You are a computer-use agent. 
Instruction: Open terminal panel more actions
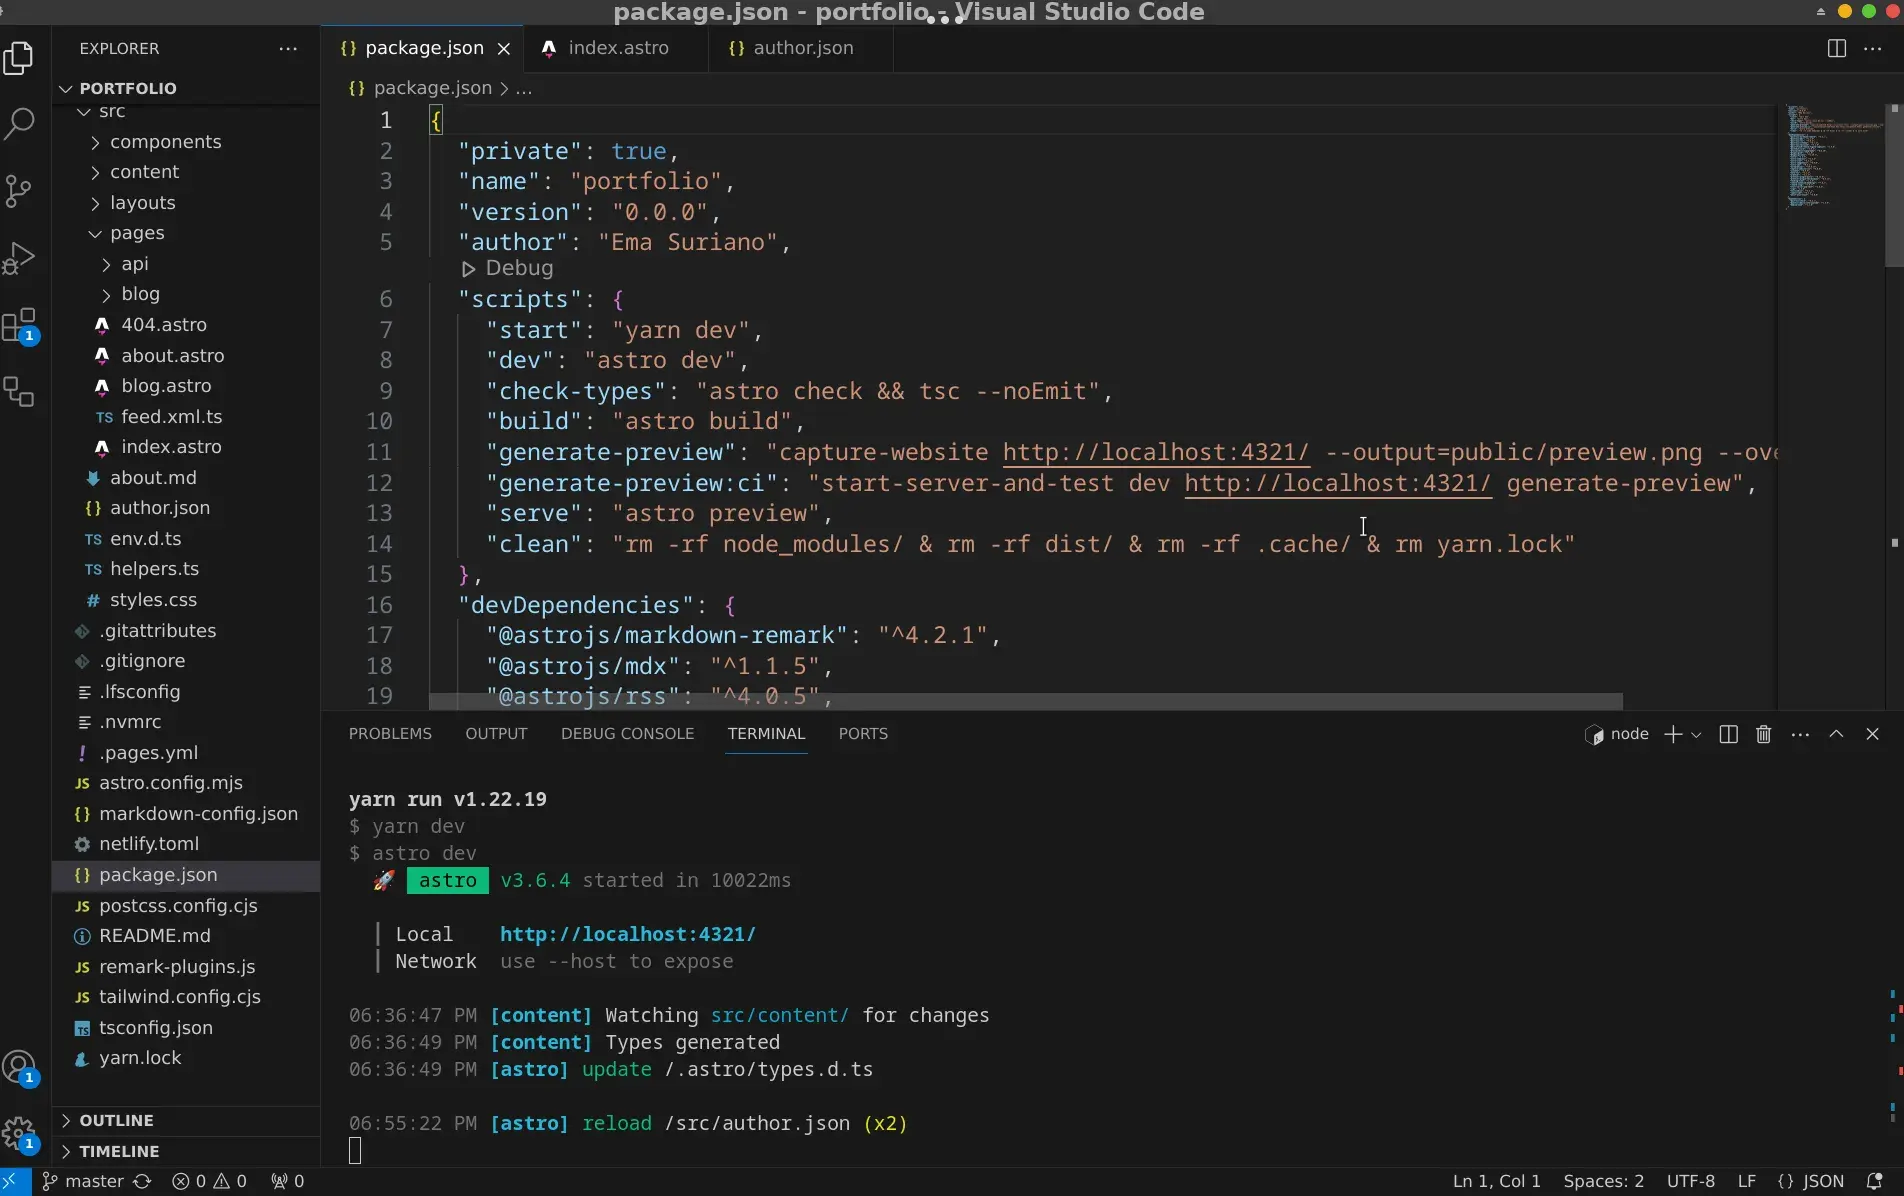(x=1800, y=734)
